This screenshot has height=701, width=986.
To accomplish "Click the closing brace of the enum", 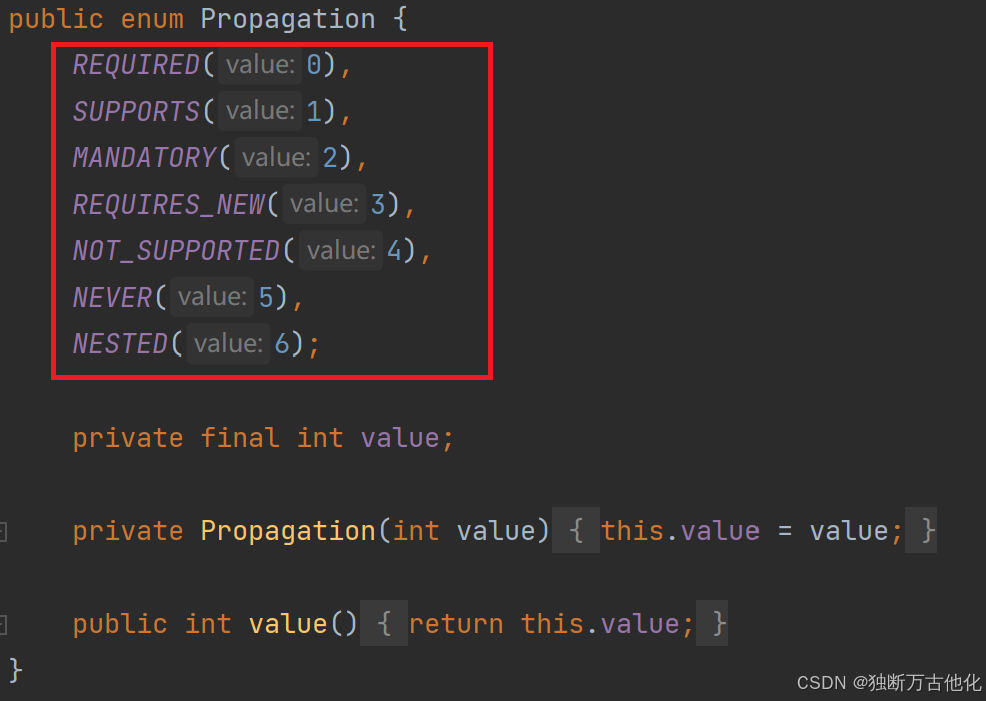I will [16, 670].
